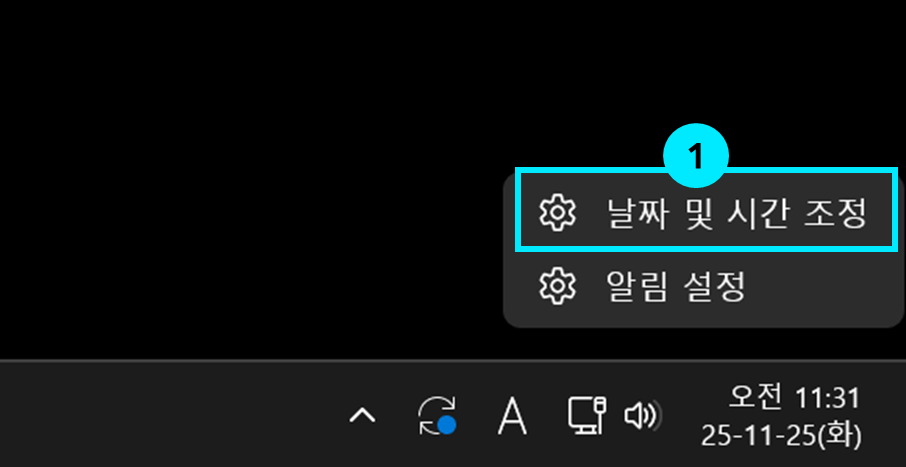Click the sound waves of the speaker icon
Image resolution: width=906 pixels, height=467 pixels.
[x=653, y=416]
